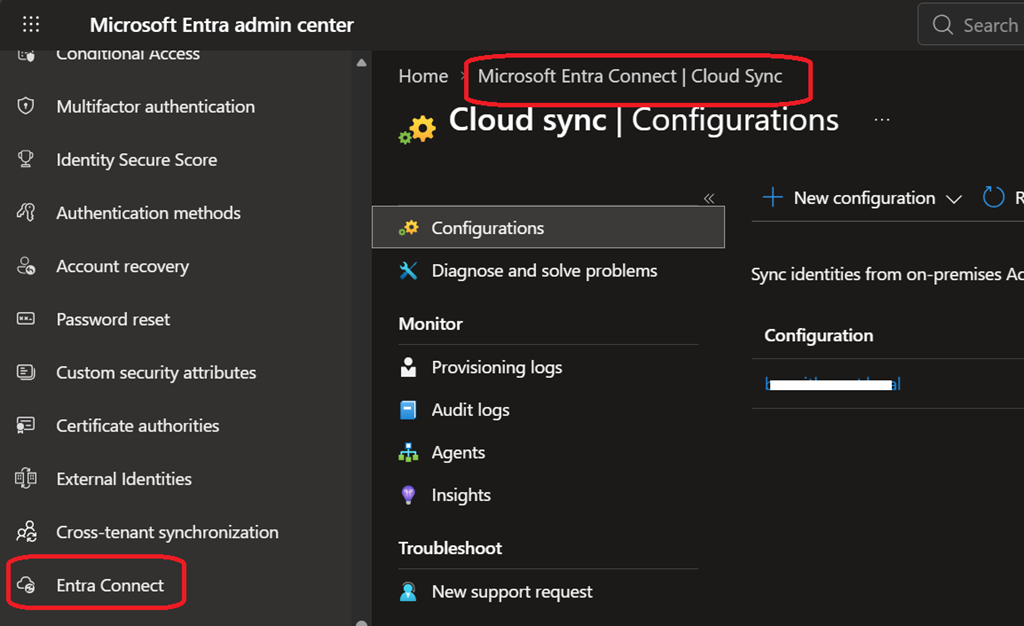The width and height of the screenshot is (1024, 626).
Task: Click the Authentication methods icon
Action: point(25,212)
